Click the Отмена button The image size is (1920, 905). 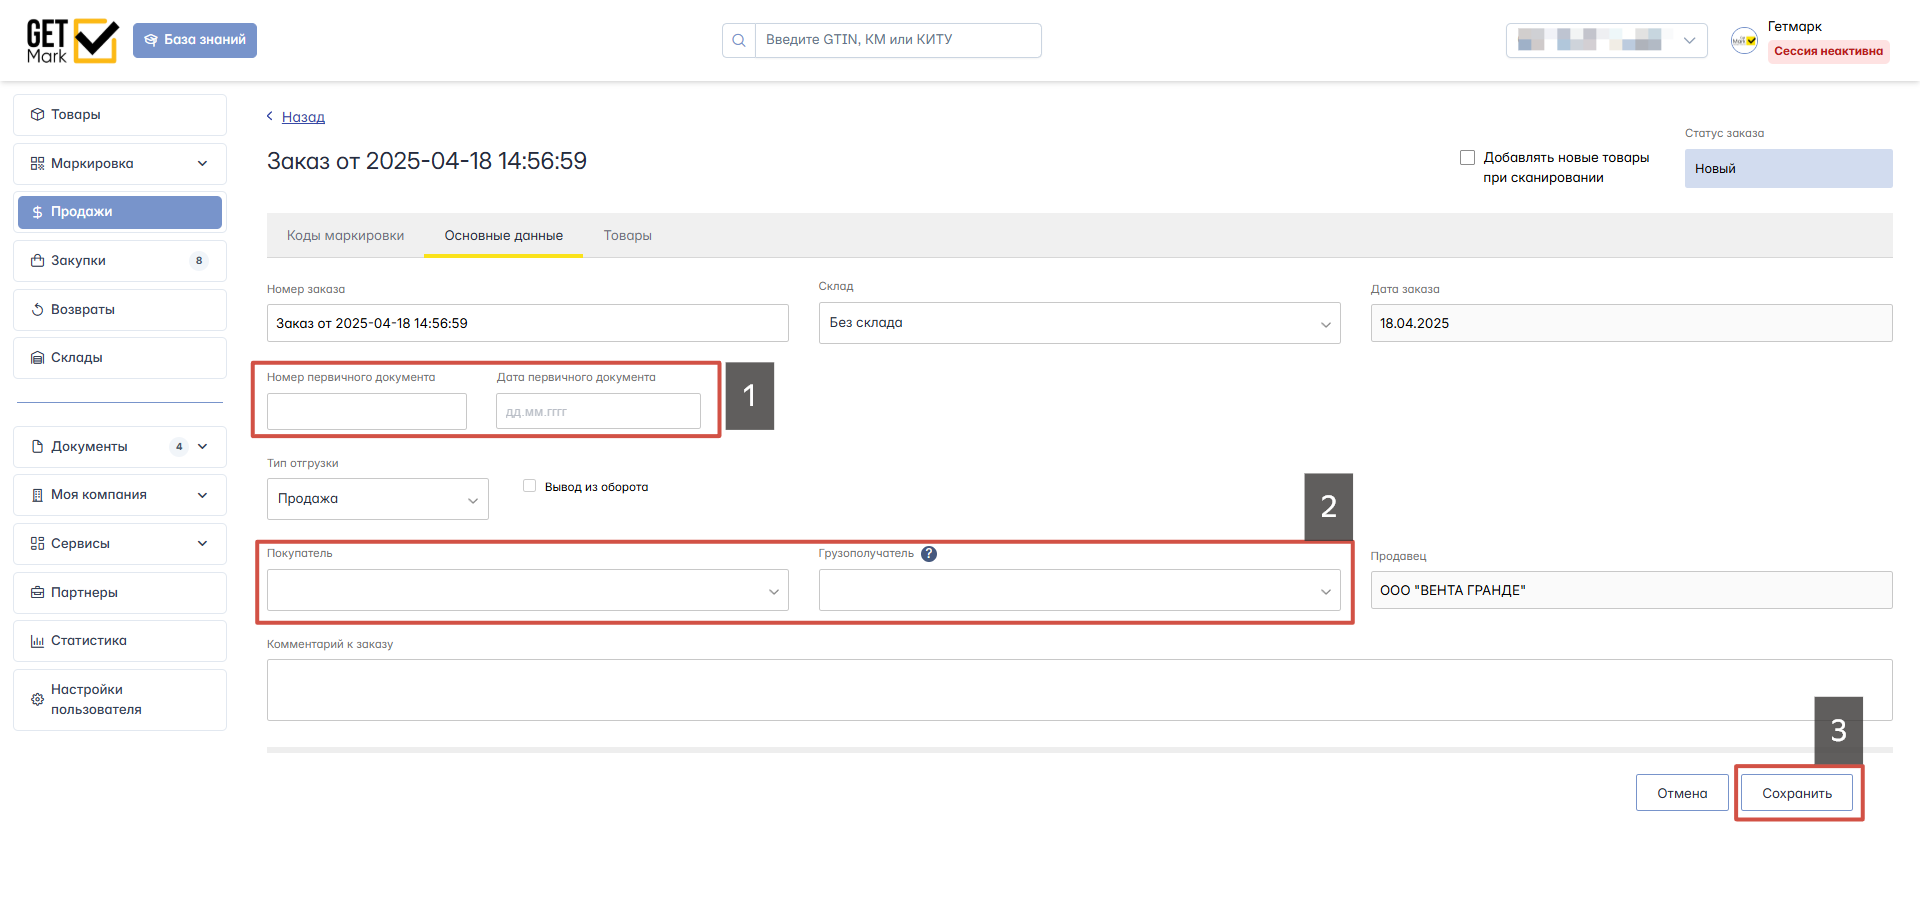tap(1682, 793)
